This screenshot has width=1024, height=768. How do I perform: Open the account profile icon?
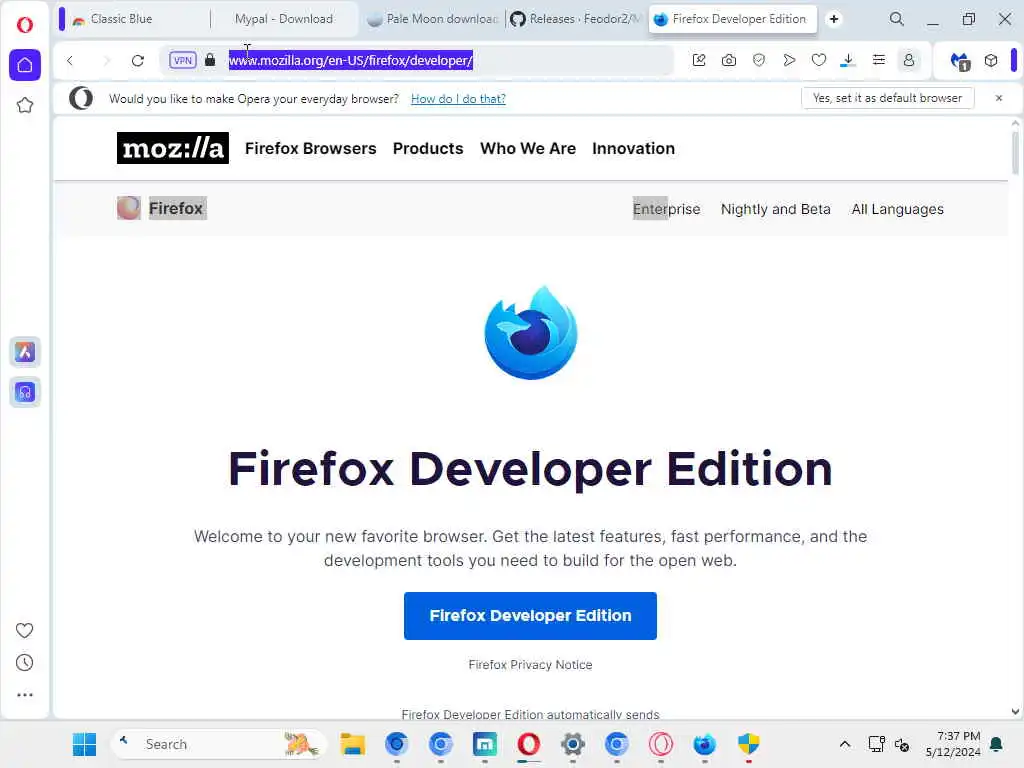[x=908, y=60]
